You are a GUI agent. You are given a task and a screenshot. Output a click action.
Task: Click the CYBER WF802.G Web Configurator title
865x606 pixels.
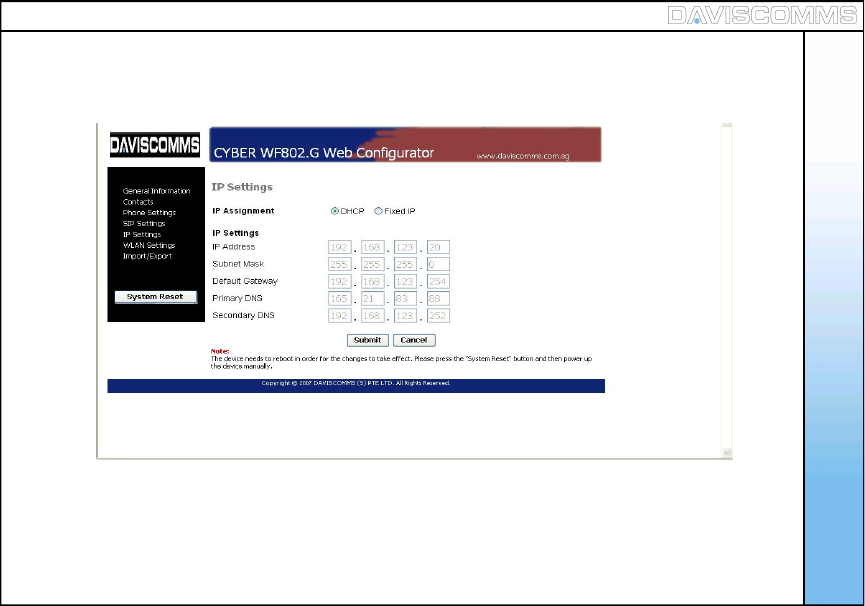(324, 153)
